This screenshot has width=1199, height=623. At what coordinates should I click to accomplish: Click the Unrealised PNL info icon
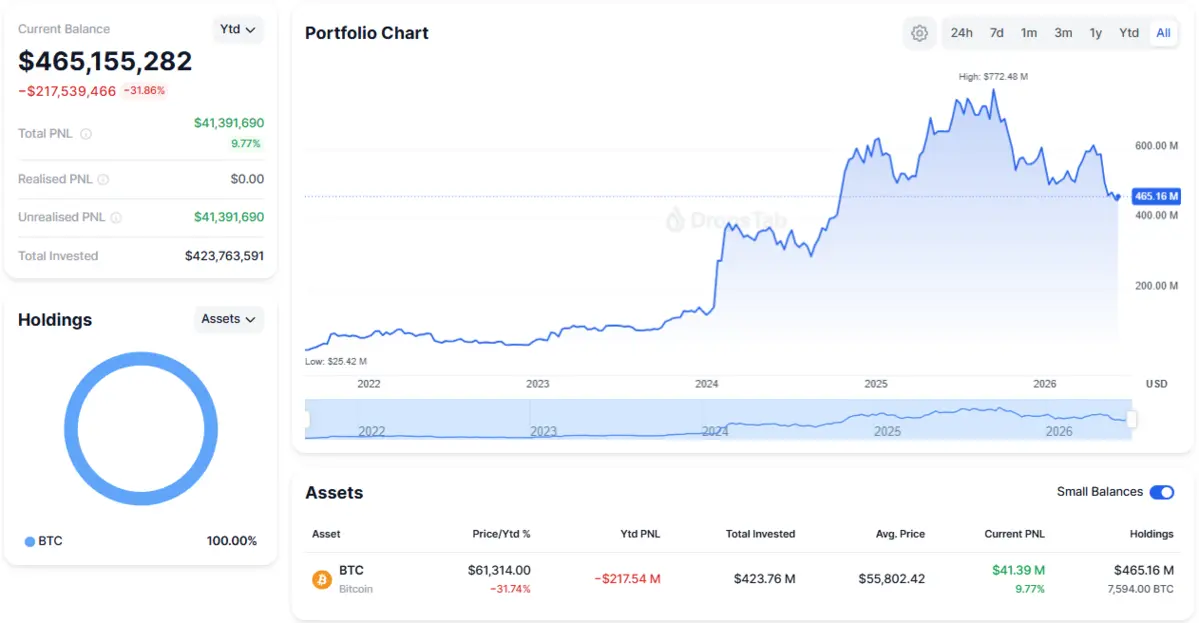point(116,218)
